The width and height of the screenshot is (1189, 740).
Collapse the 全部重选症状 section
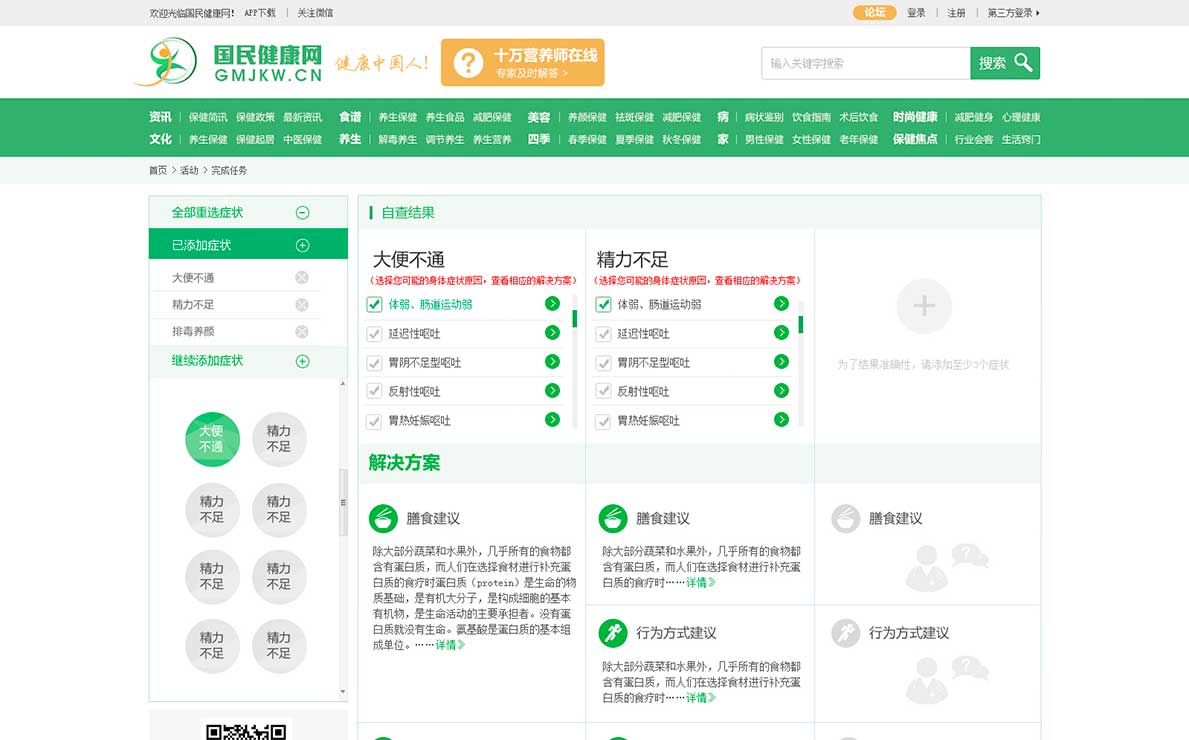point(302,213)
